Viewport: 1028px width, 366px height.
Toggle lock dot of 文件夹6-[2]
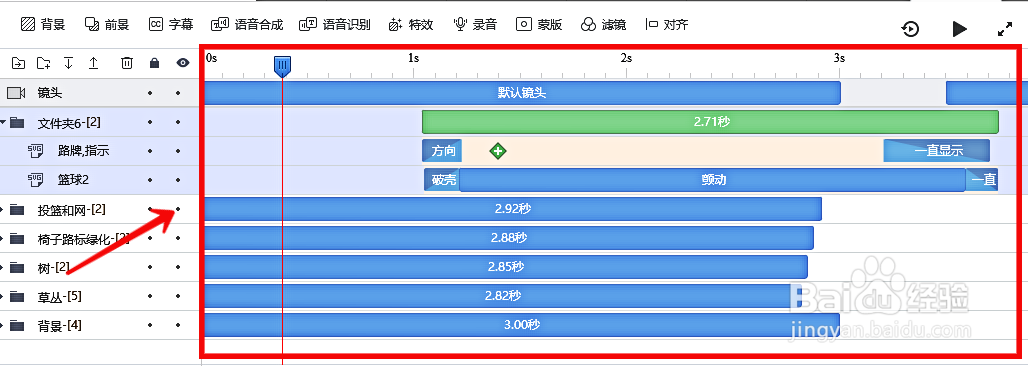click(x=150, y=123)
